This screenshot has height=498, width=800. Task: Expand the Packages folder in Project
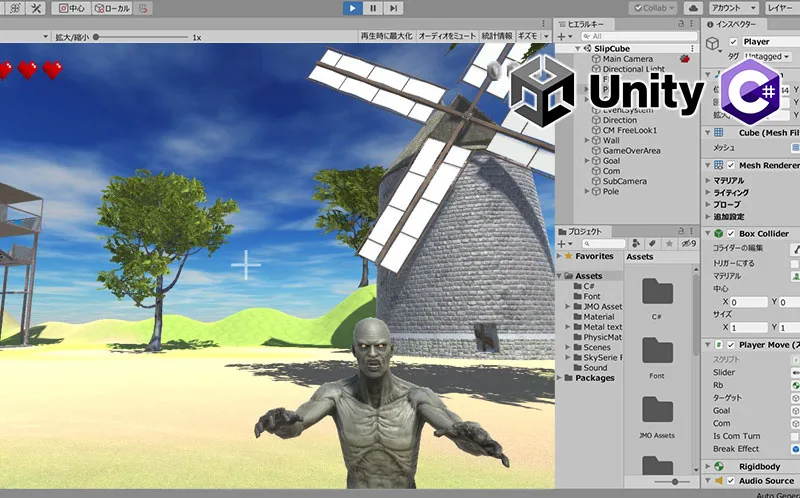tap(559, 378)
